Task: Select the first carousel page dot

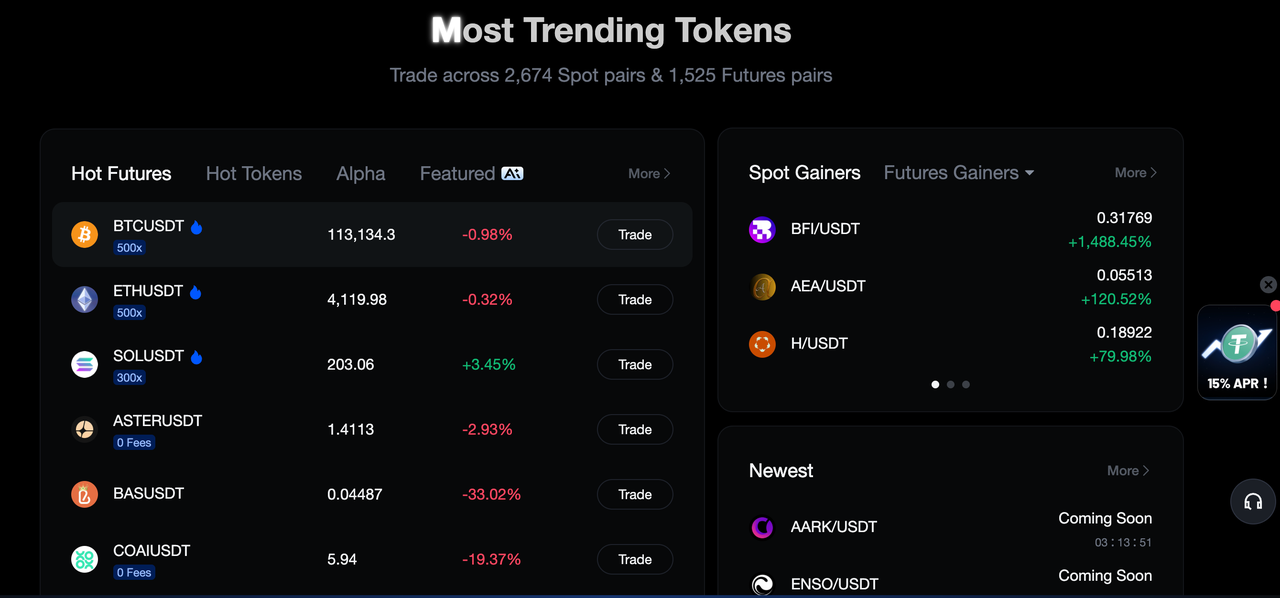Action: click(x=936, y=384)
